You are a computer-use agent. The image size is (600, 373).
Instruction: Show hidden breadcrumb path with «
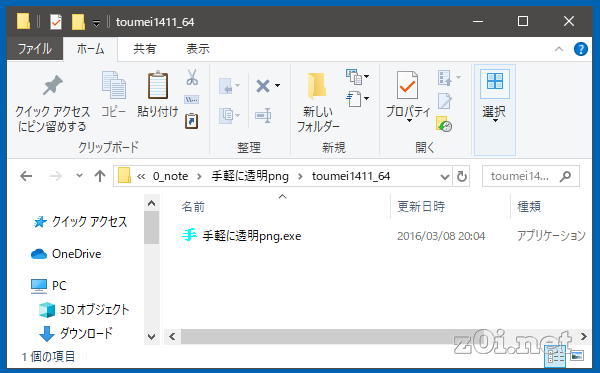(141, 176)
